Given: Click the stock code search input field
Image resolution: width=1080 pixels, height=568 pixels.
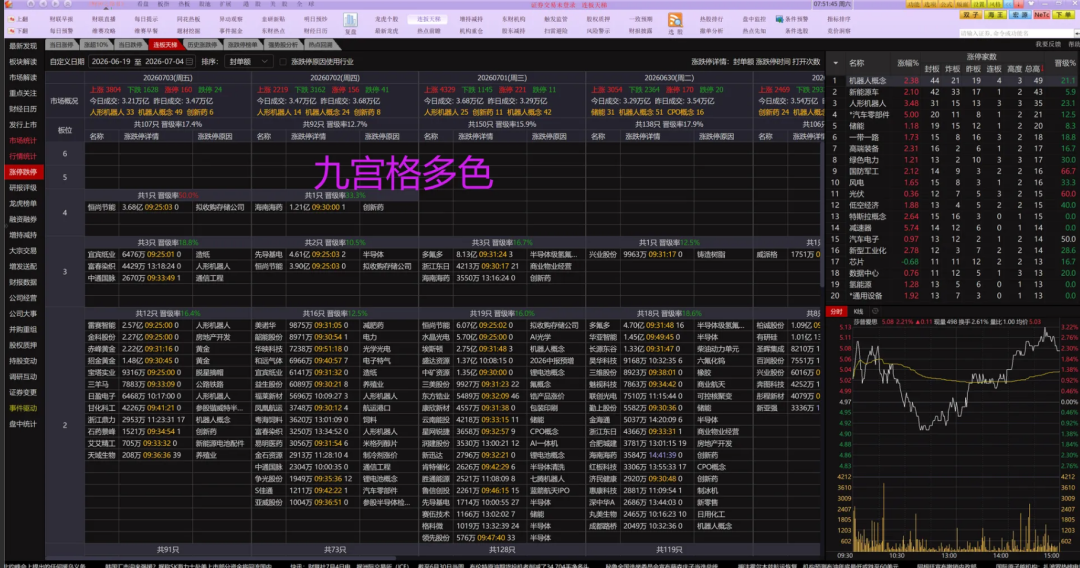Looking at the screenshot, I should click(1017, 33).
